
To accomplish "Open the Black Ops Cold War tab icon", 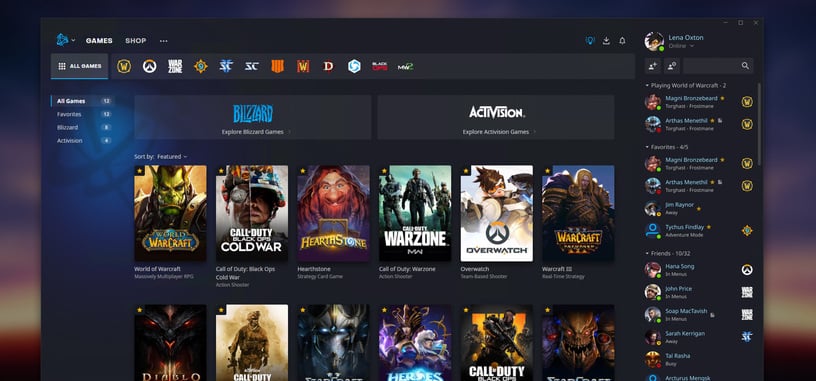I will tap(379, 66).
